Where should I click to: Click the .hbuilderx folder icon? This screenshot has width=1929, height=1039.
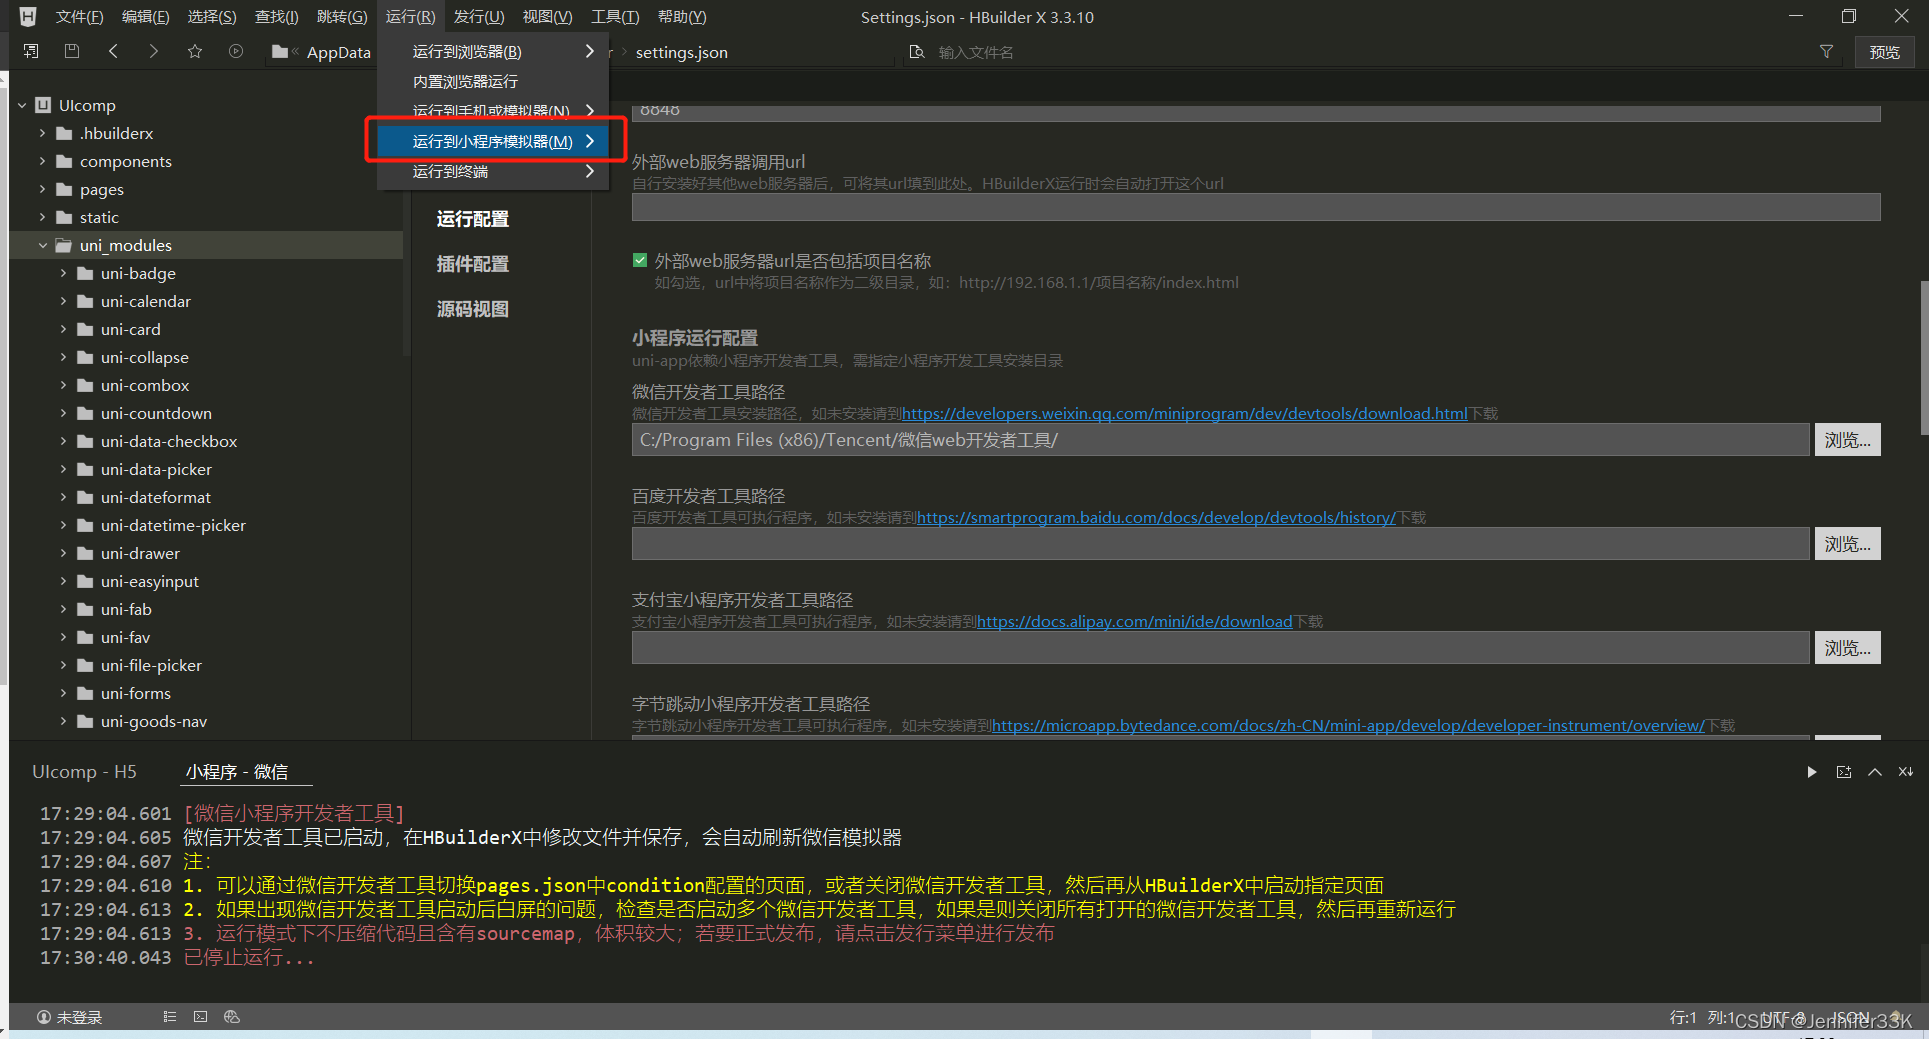[65, 133]
